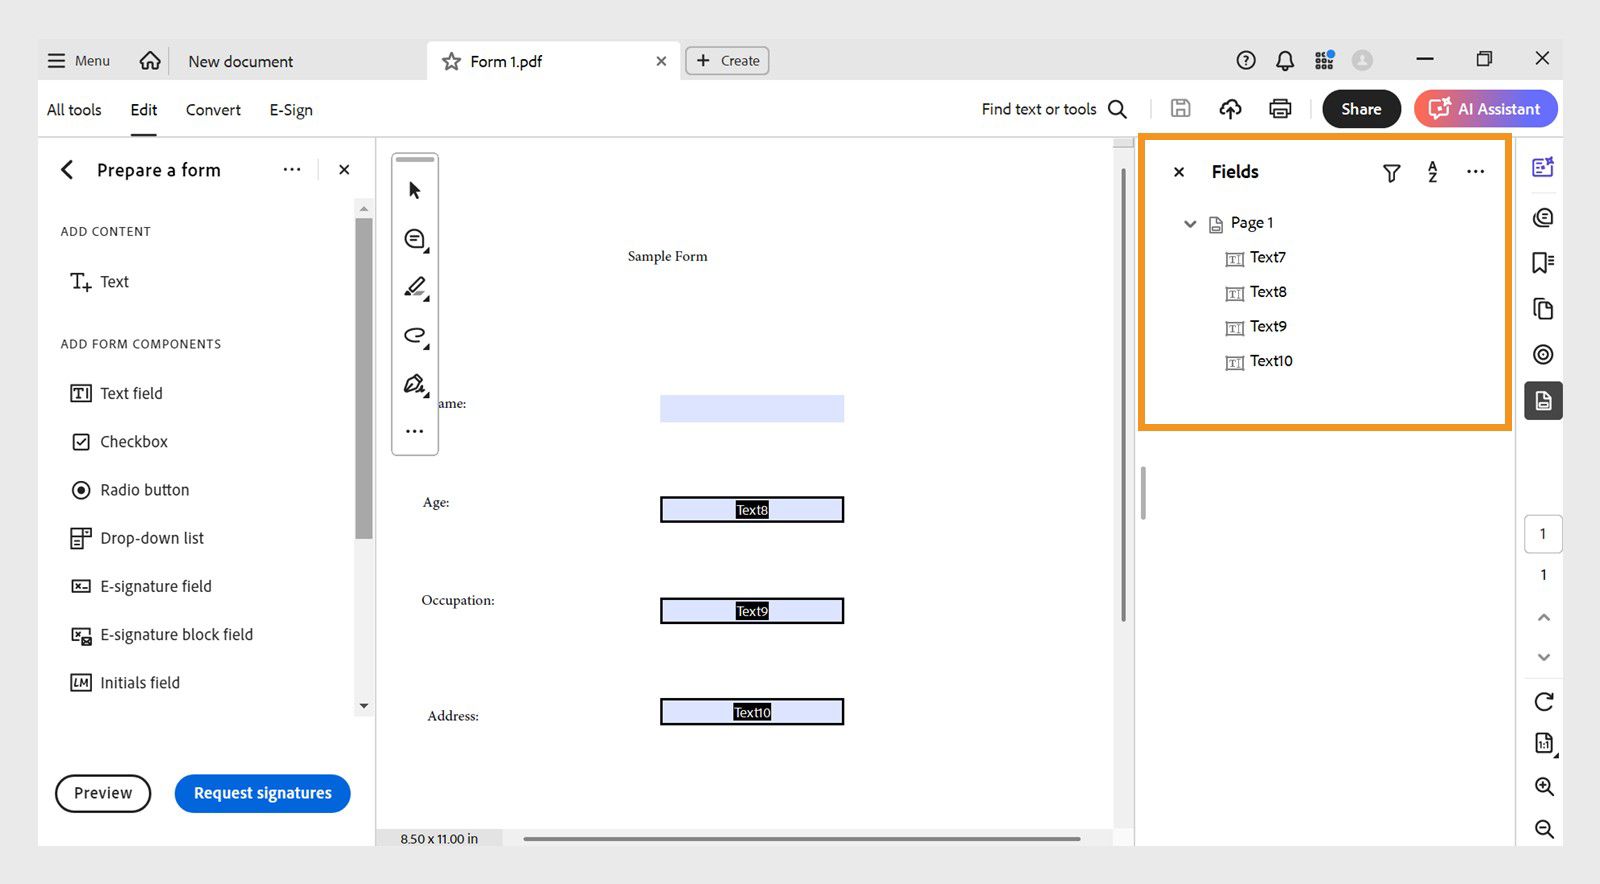Viewport: 1600px width, 884px height.
Task: Close the Form 1.pdf tab
Action: 661,61
